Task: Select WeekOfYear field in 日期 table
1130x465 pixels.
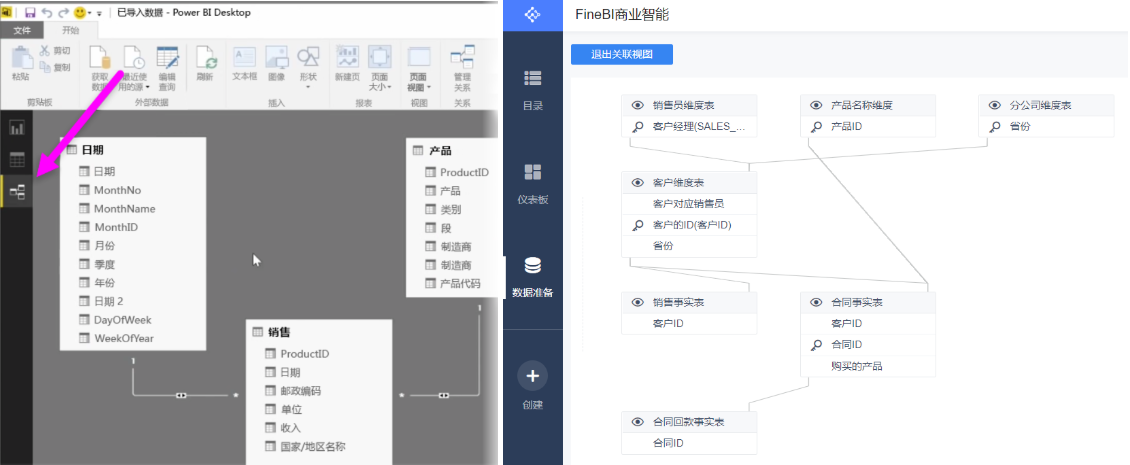Action: pyautogui.click(x=124, y=338)
